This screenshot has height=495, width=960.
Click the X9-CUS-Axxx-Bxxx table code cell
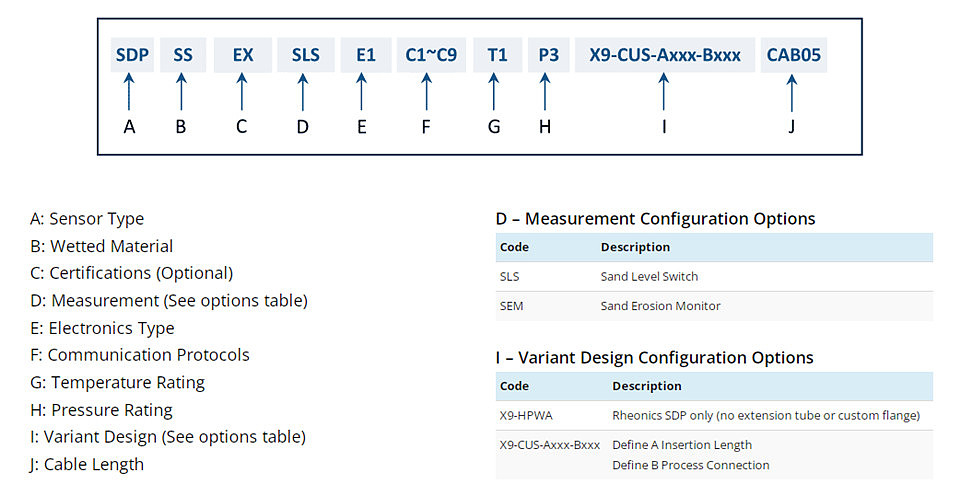point(550,445)
